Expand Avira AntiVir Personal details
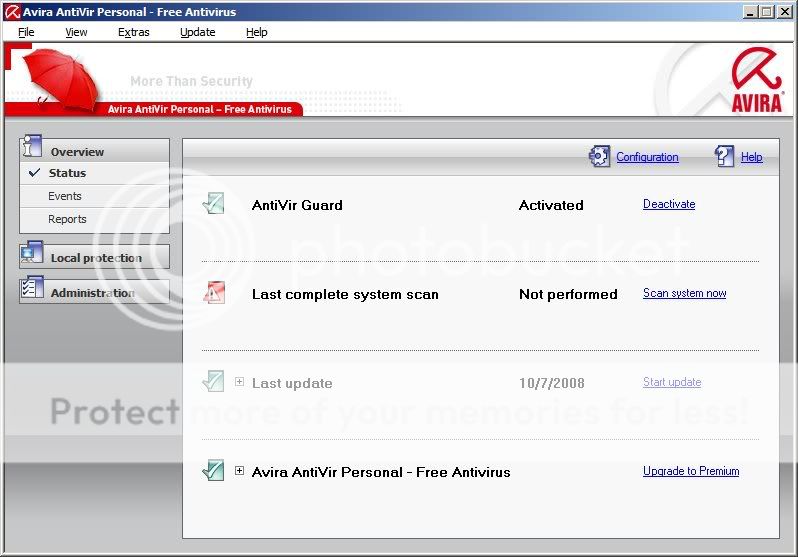The width and height of the screenshot is (798, 557). pos(239,471)
